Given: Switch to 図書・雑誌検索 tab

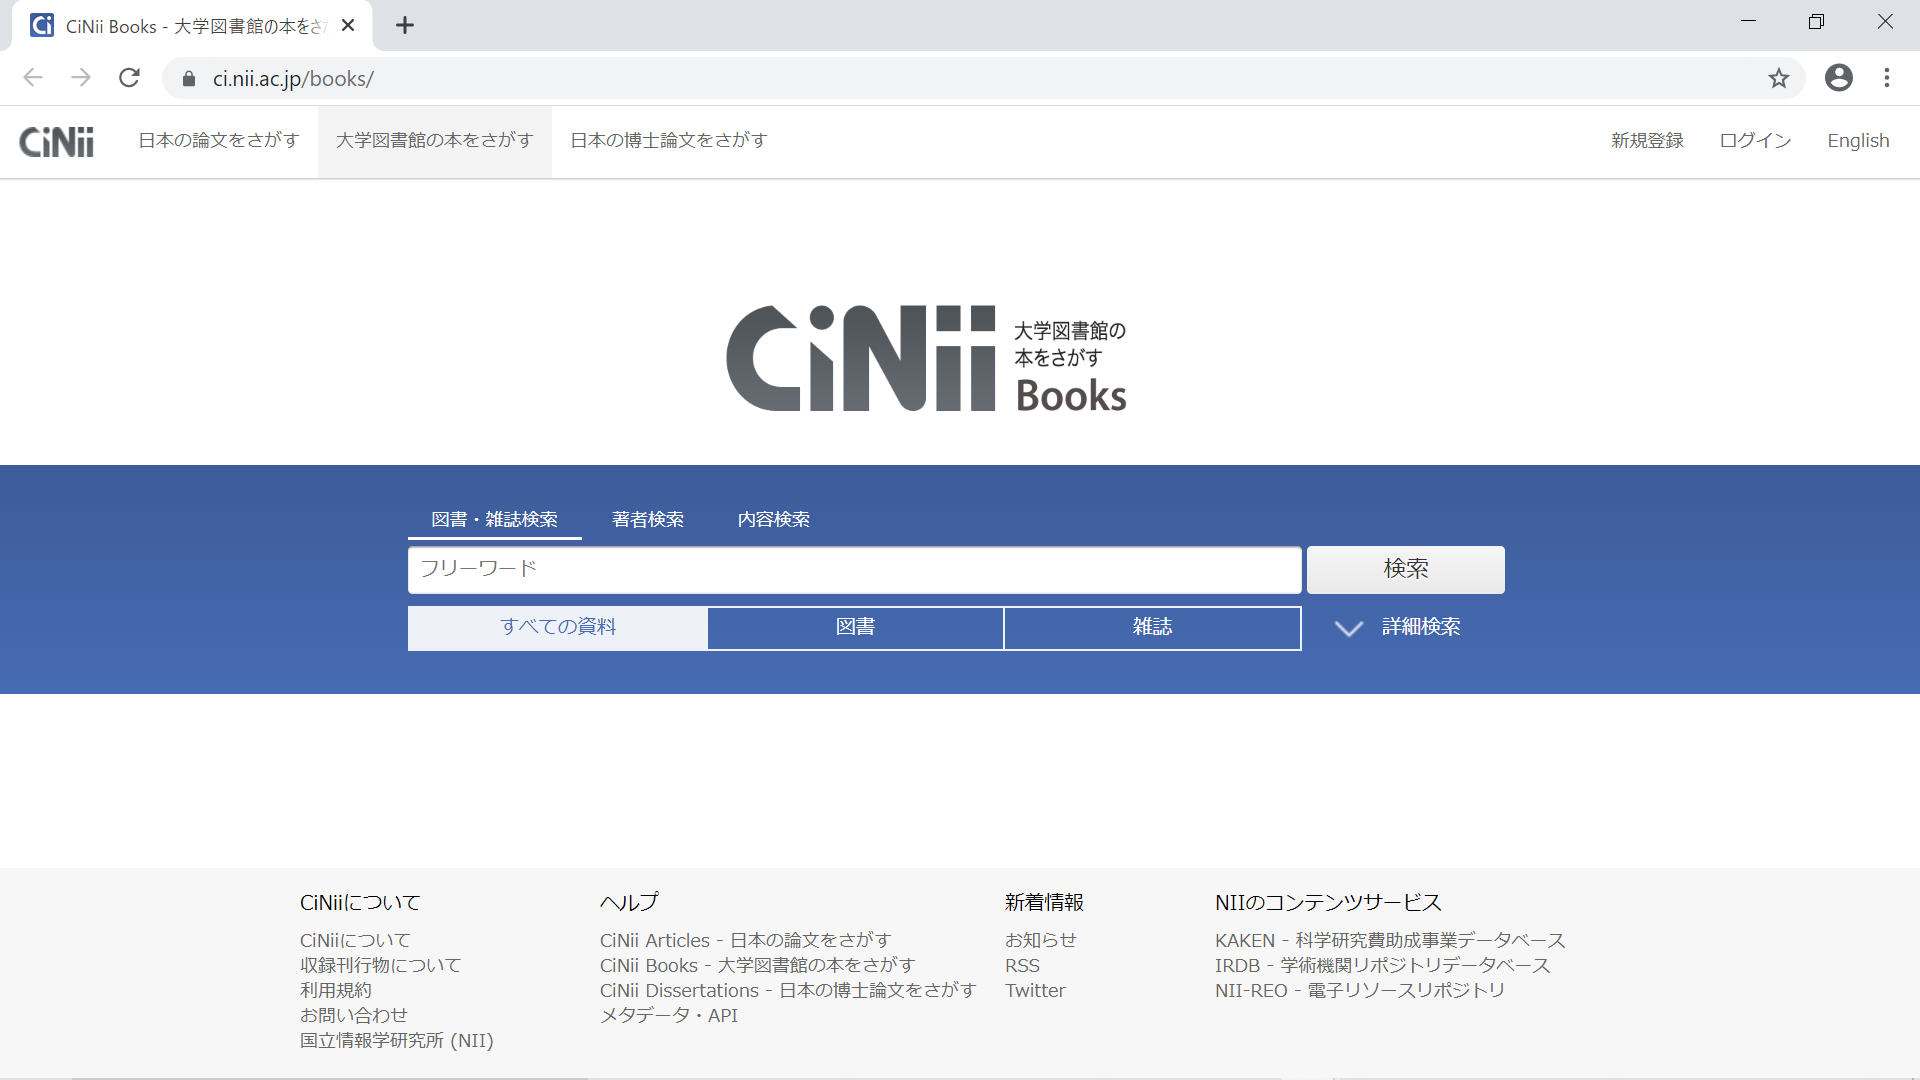Looking at the screenshot, I should [494, 519].
